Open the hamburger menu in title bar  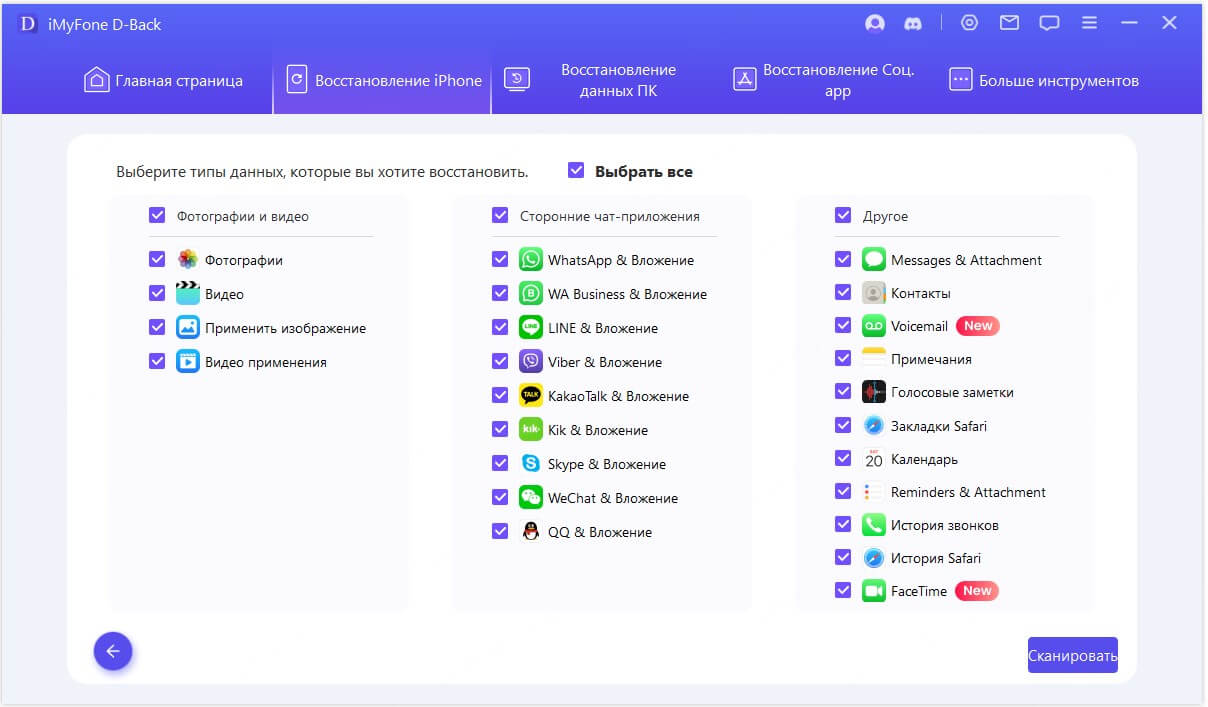tap(1089, 23)
